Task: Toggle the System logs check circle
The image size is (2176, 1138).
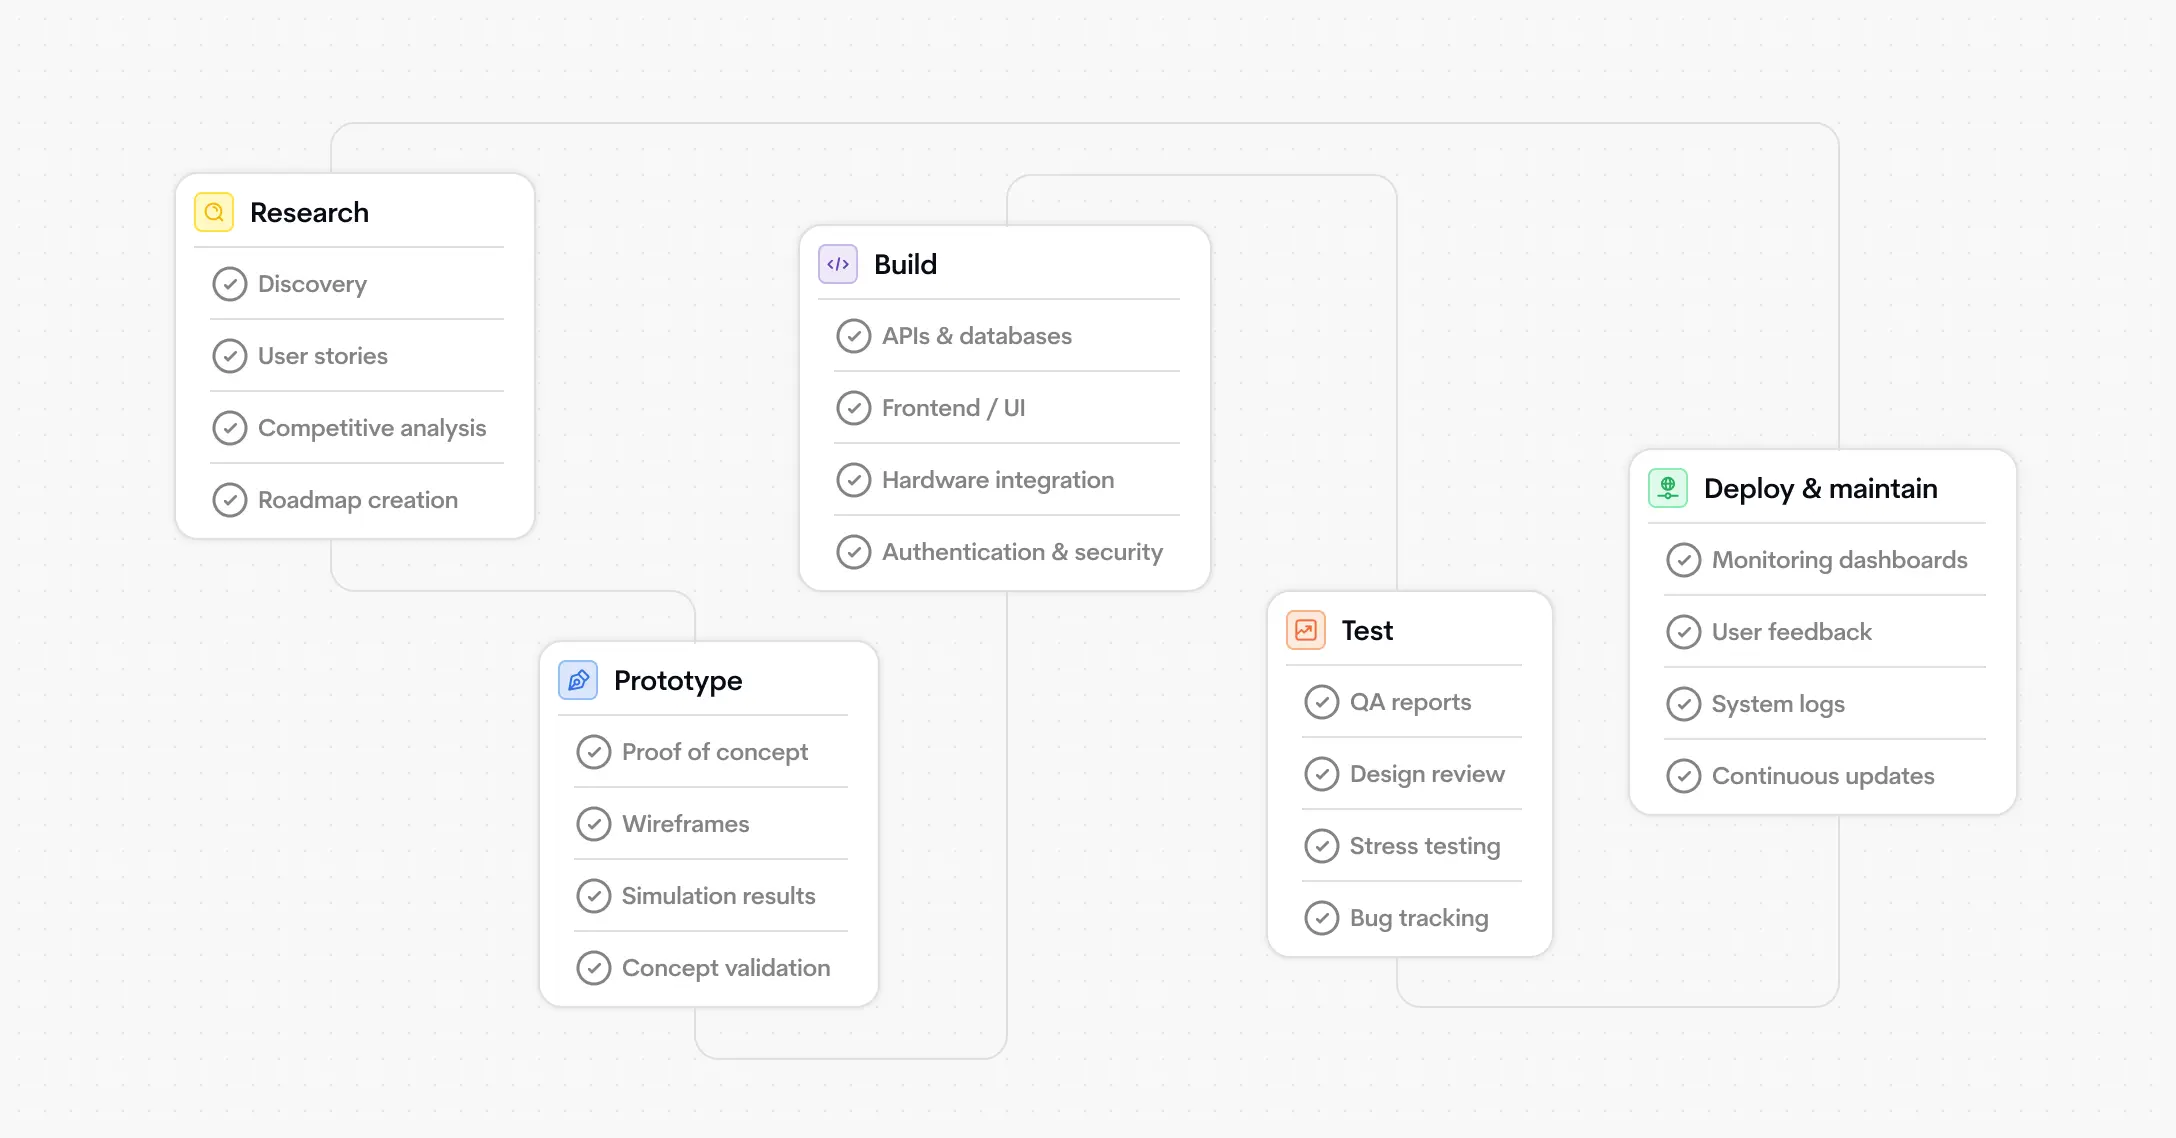Action: 1684,704
